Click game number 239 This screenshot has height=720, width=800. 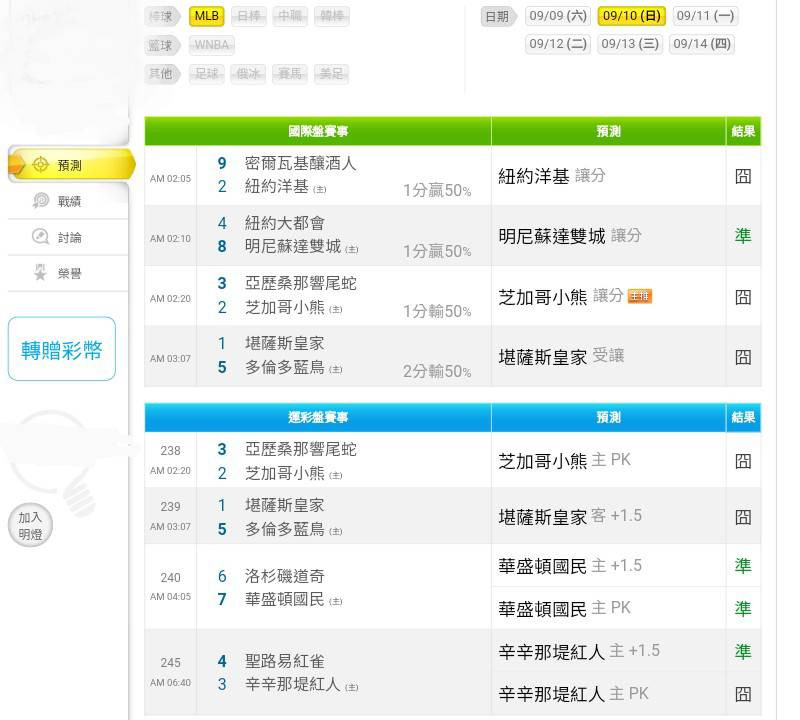(170, 507)
